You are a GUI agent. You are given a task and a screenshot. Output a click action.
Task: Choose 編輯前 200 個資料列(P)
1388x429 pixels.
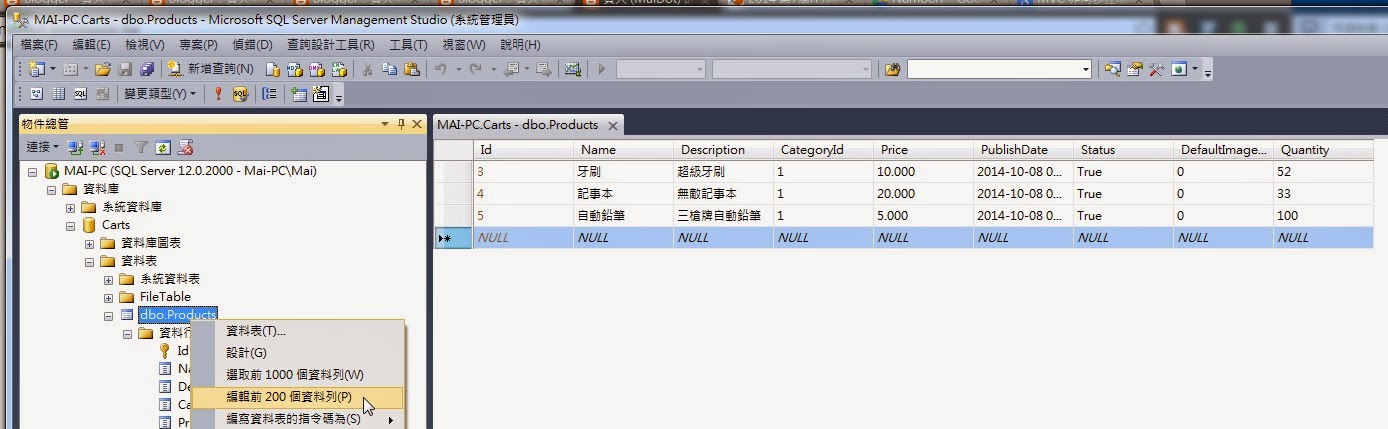coord(297,397)
